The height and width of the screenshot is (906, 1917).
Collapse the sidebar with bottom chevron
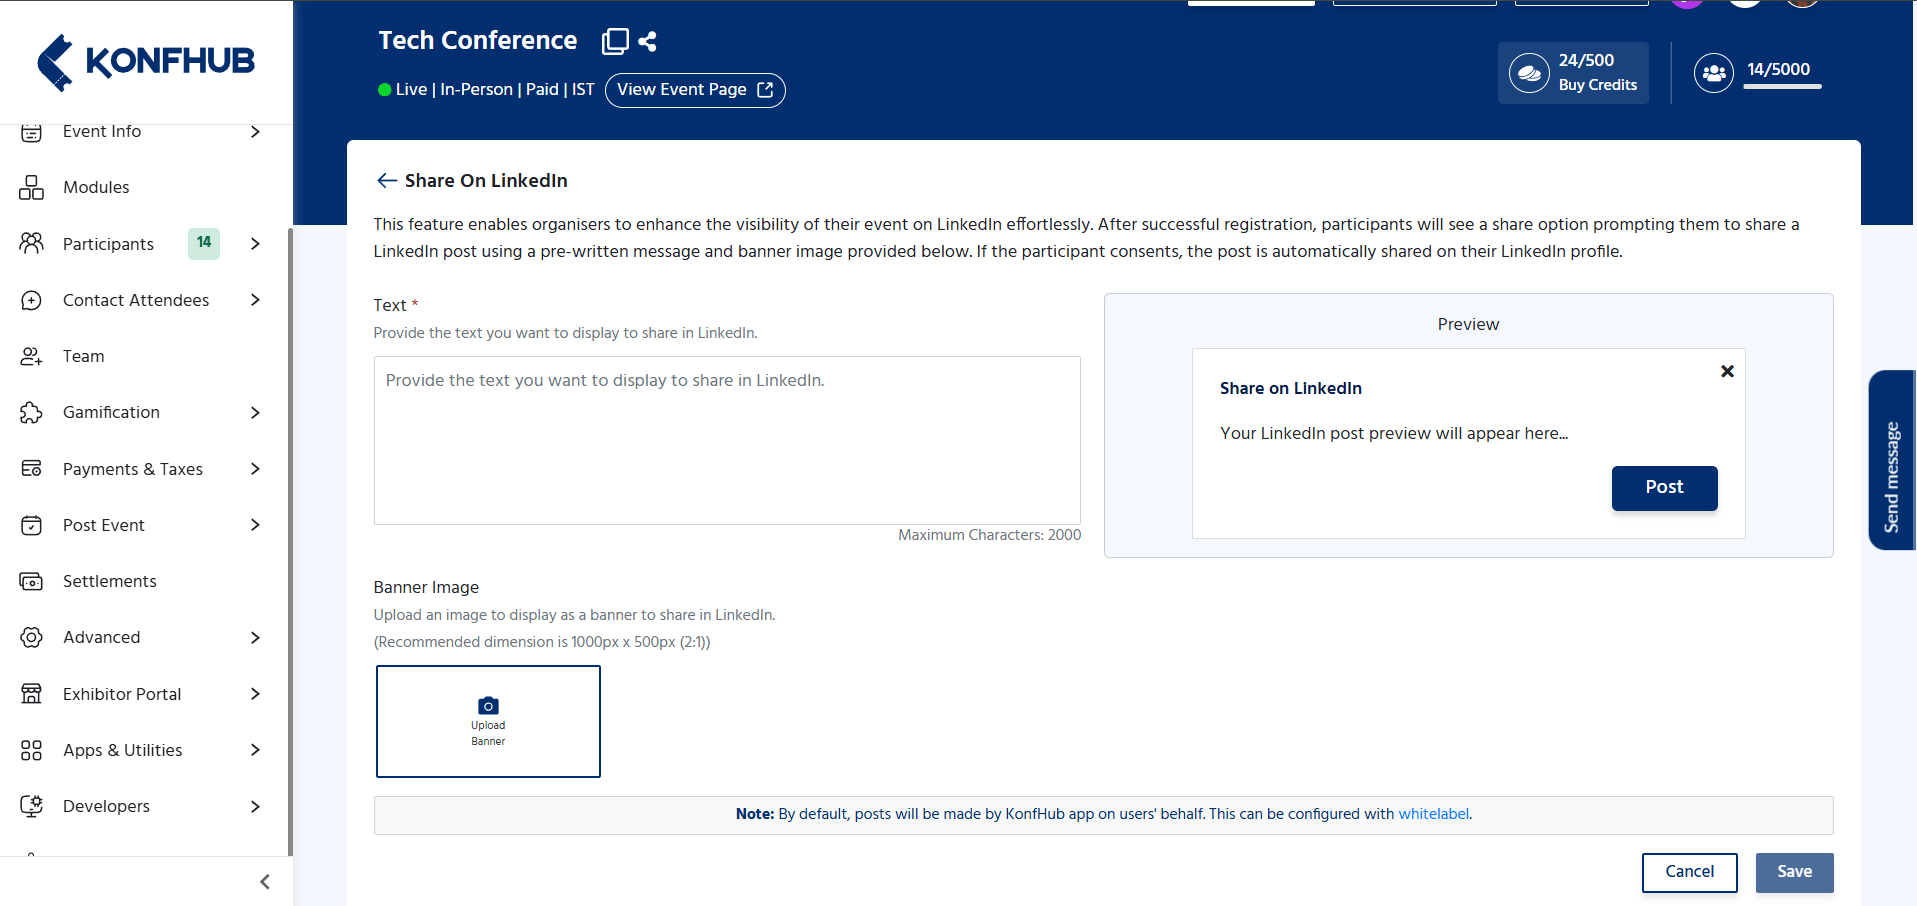(x=265, y=881)
